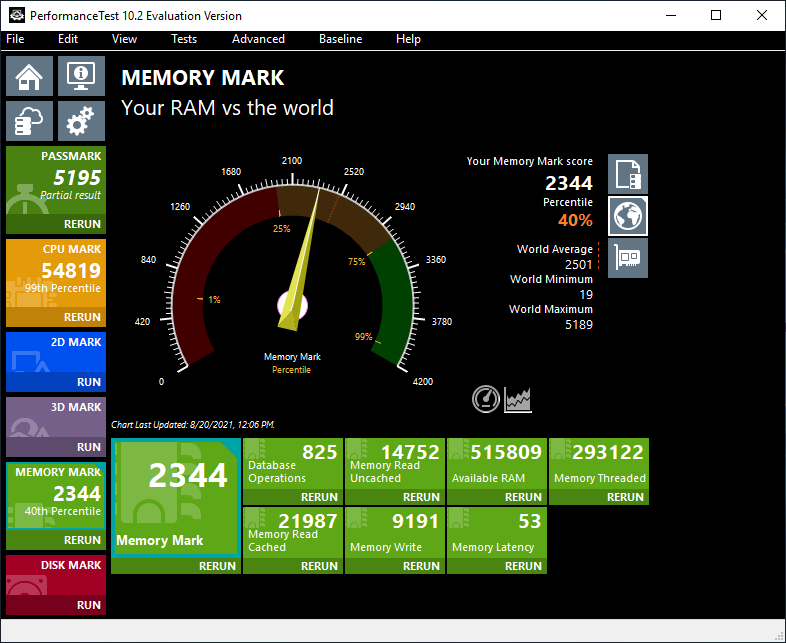The width and height of the screenshot is (786, 643).
Task: Select the 2D Mark tile
Action: click(x=56, y=352)
